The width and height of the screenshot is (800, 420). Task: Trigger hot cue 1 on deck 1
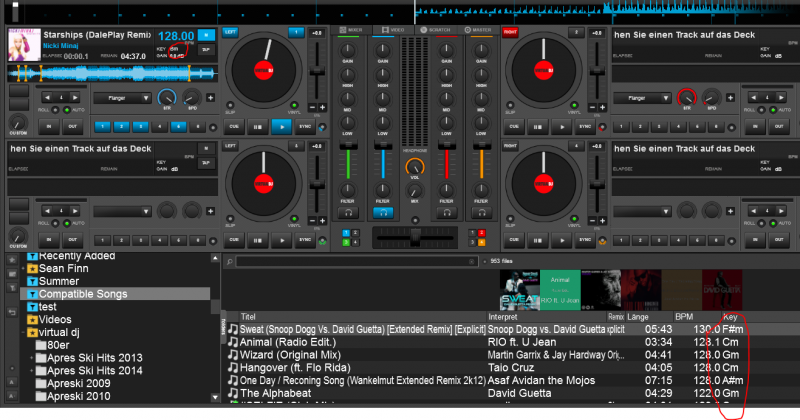tap(103, 127)
